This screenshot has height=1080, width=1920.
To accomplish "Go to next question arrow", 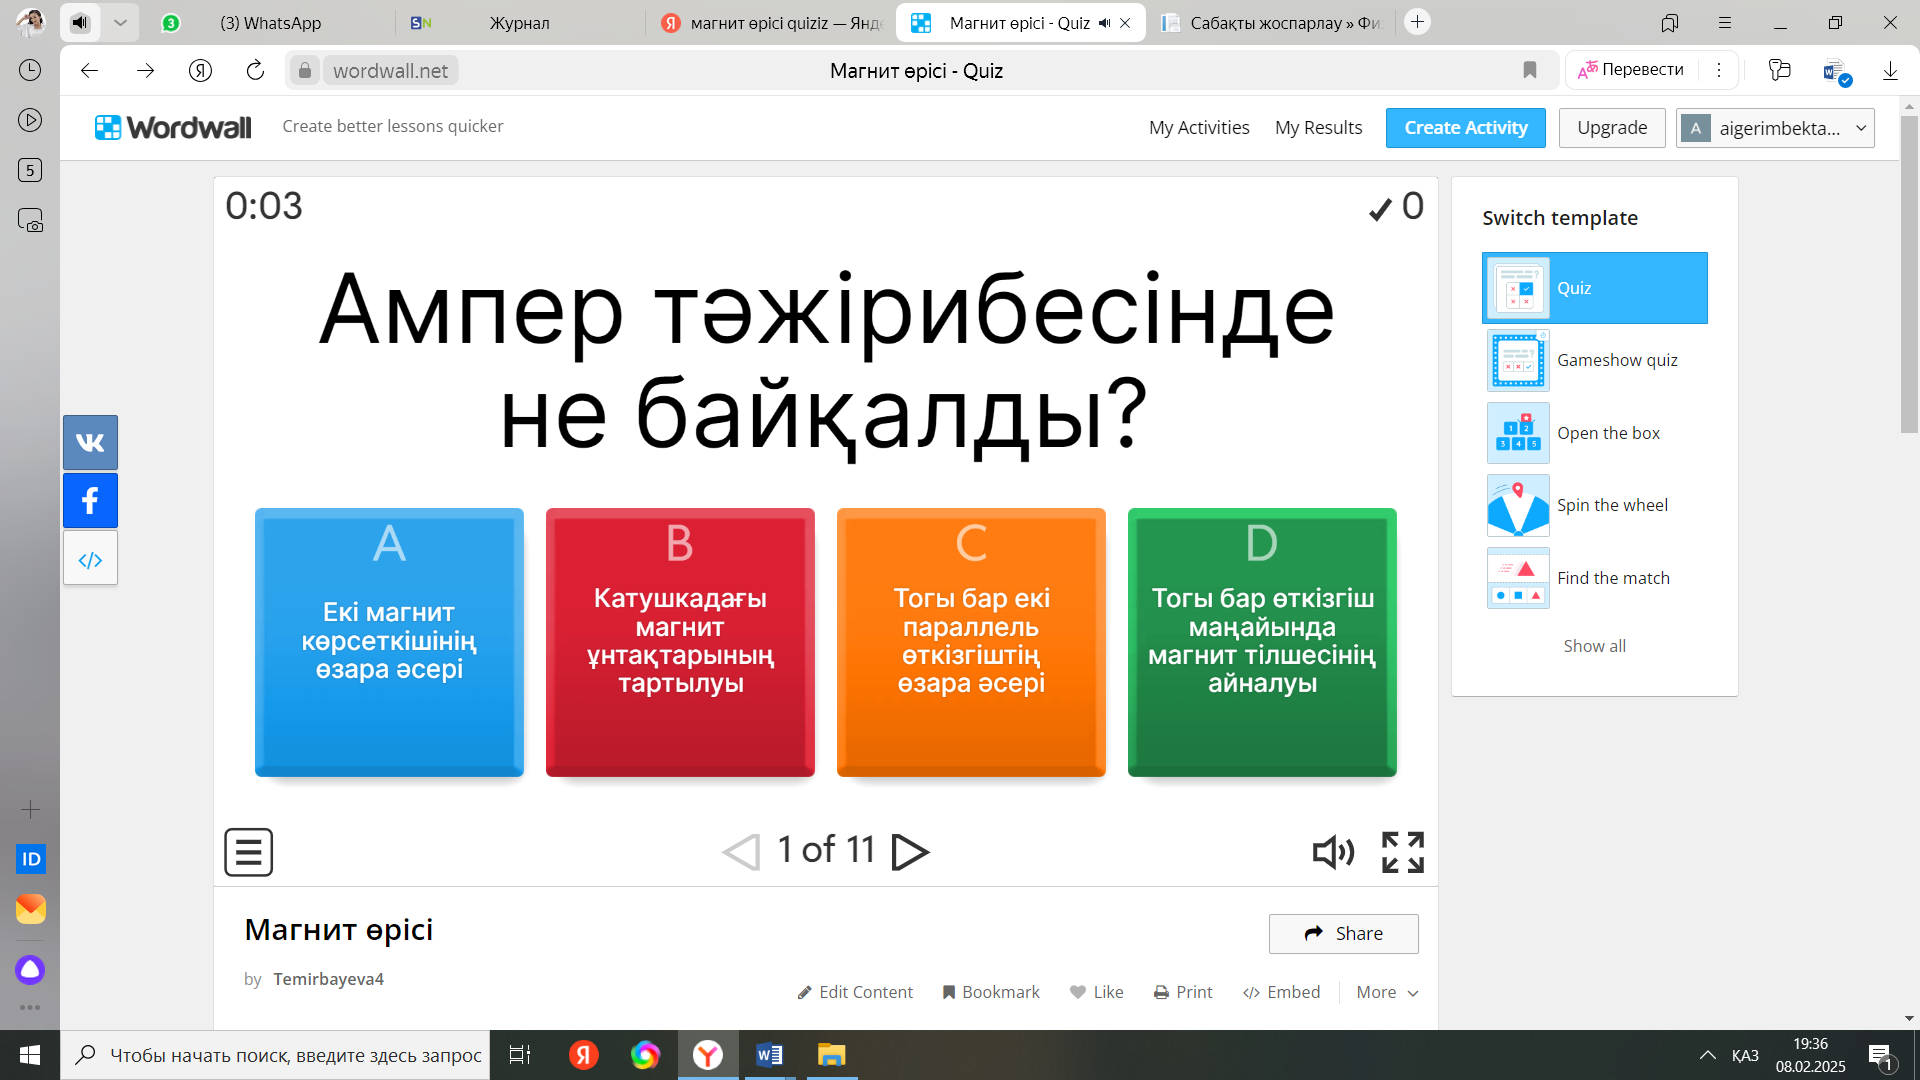I will (x=910, y=852).
